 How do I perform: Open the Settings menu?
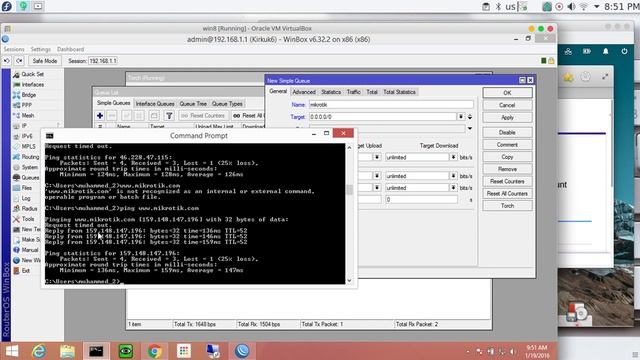(40, 49)
